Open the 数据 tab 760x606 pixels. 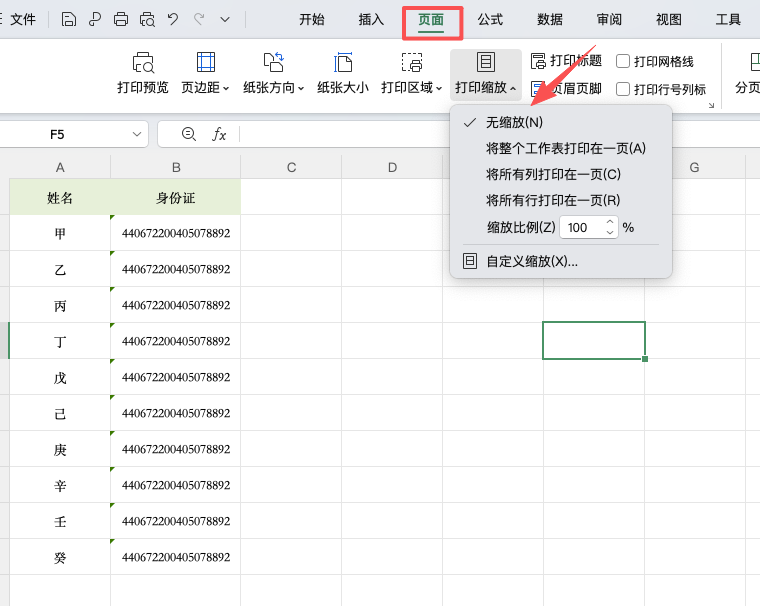pos(550,19)
